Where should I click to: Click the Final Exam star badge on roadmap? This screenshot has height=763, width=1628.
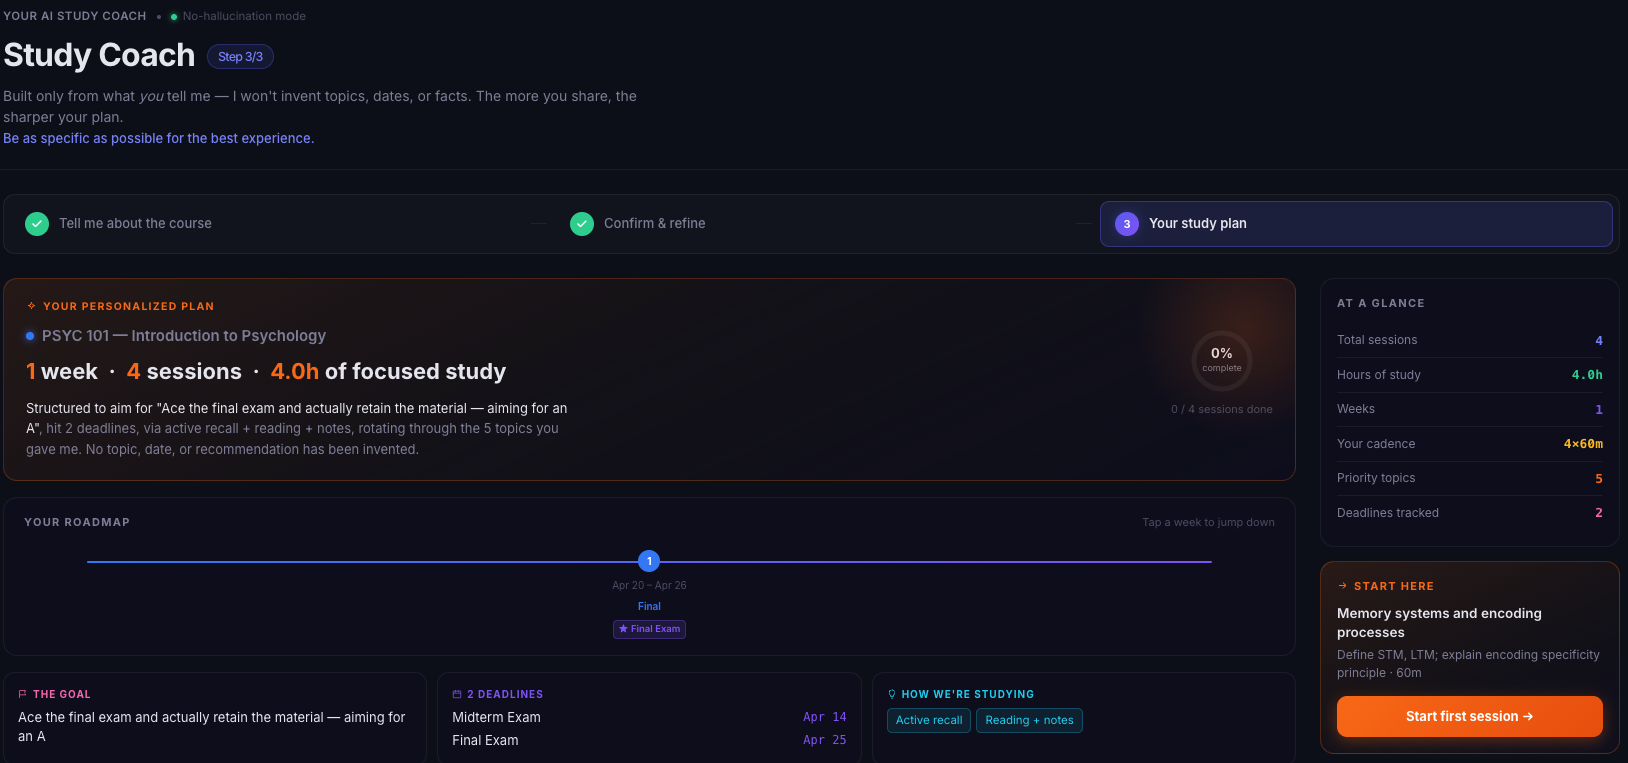tap(649, 629)
